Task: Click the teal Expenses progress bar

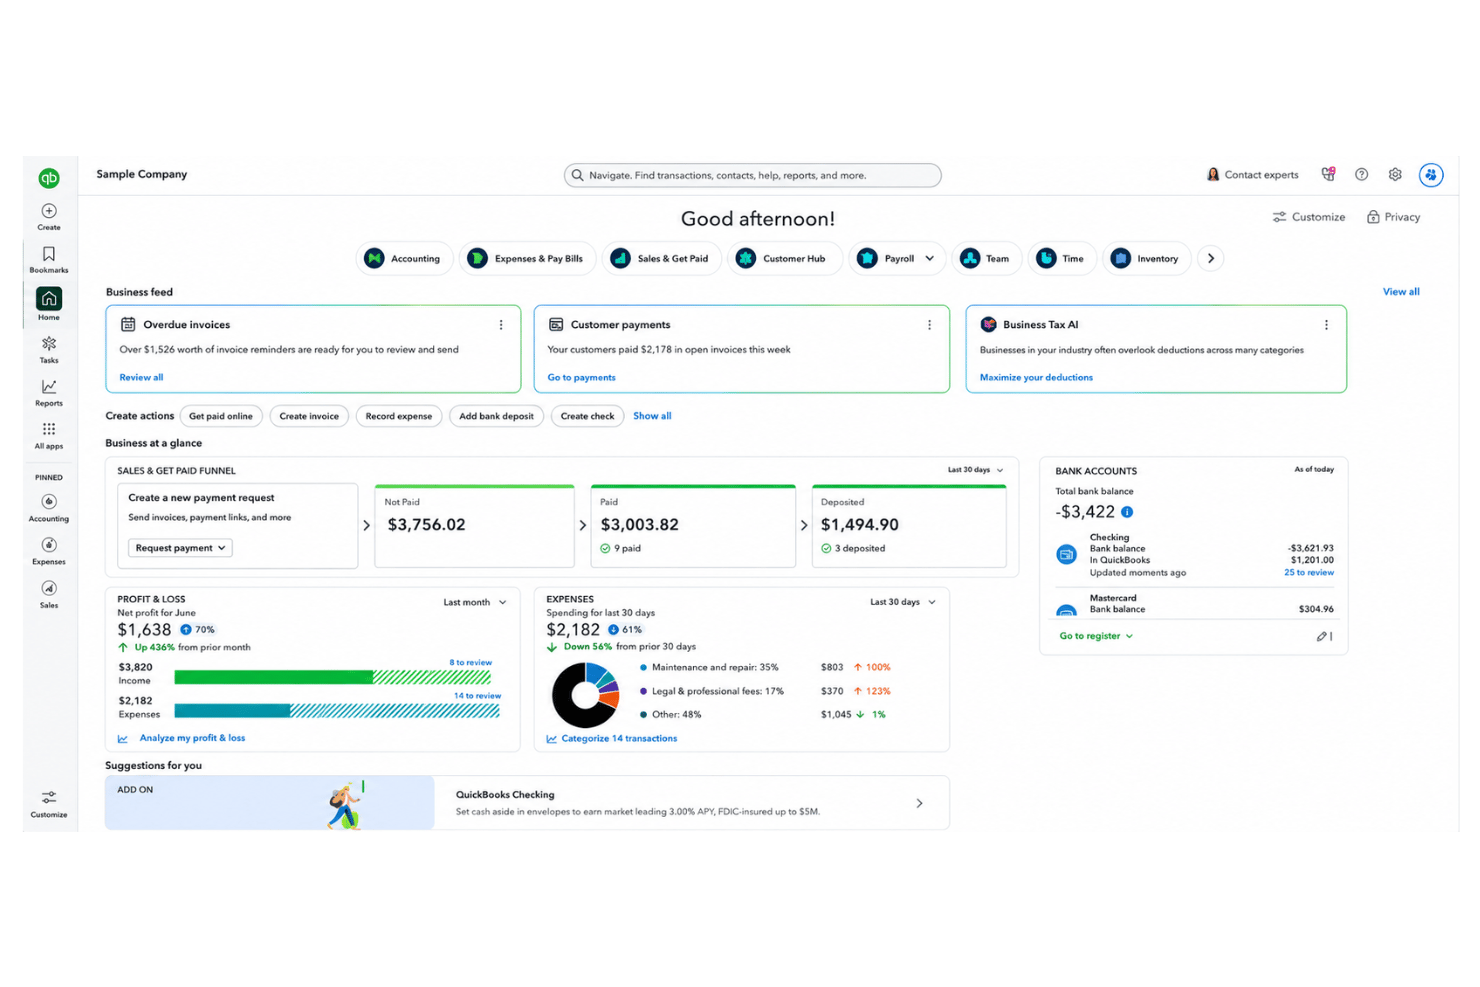Action: click(337, 711)
